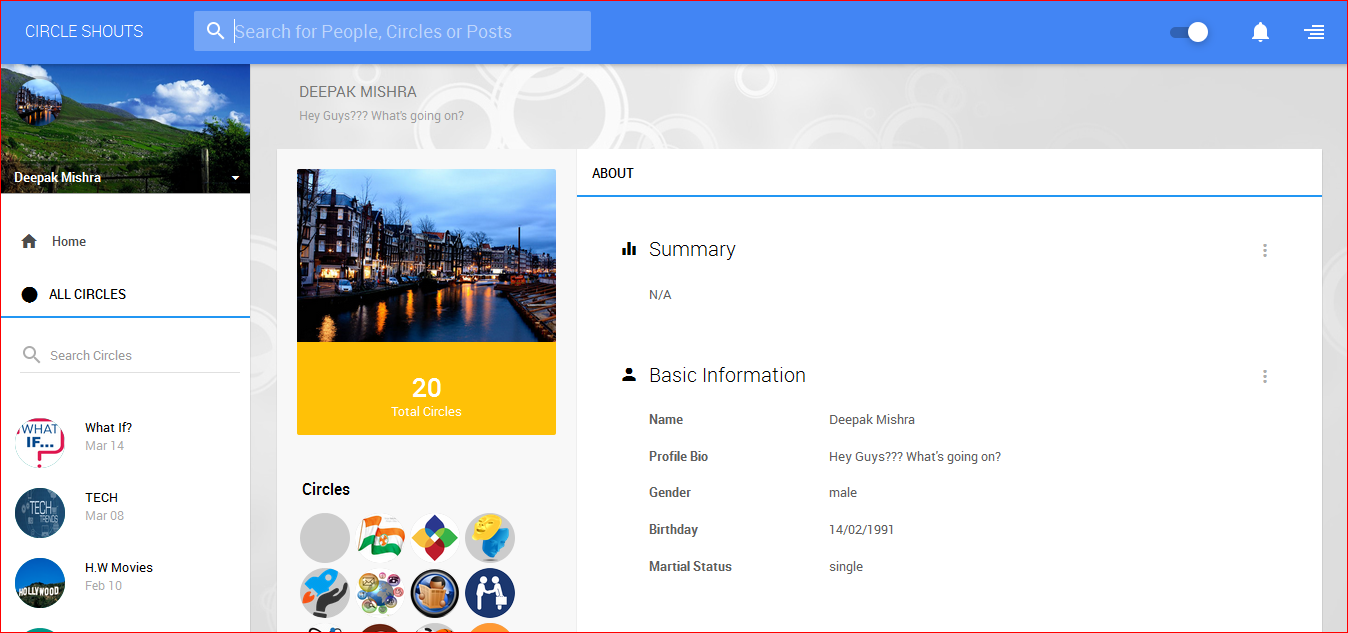
Task: Click the Profile Bio value in Basic Information
Action: pos(915,457)
